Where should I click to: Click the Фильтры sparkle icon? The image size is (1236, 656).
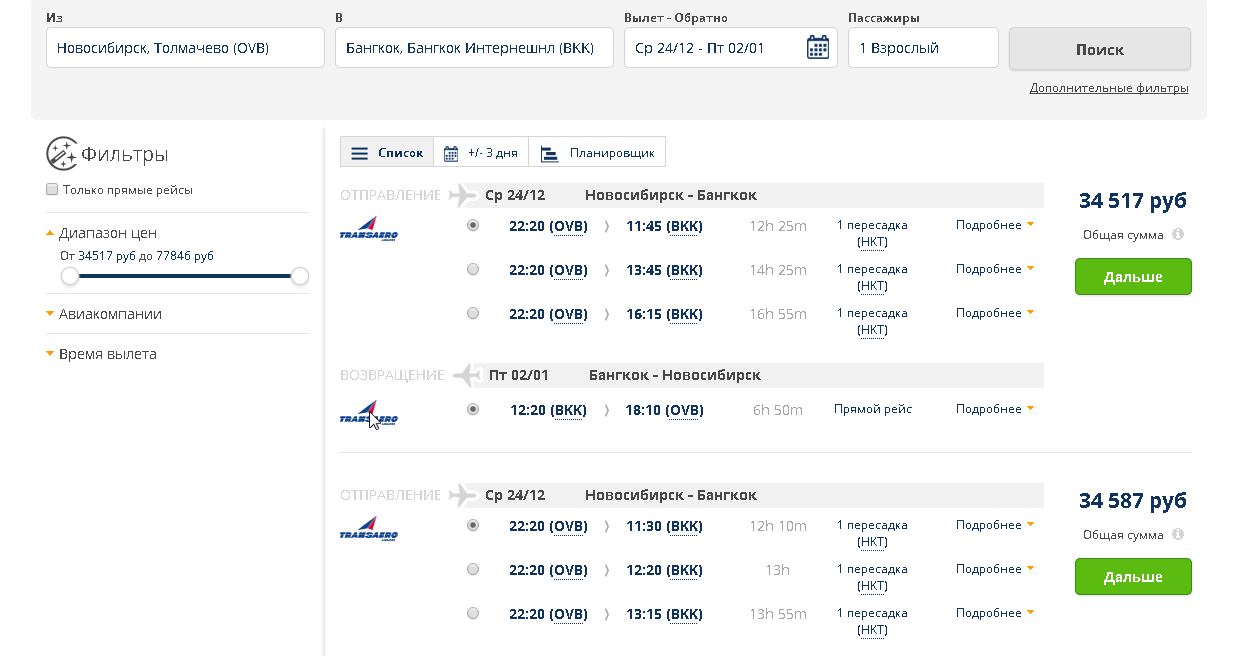coord(62,154)
